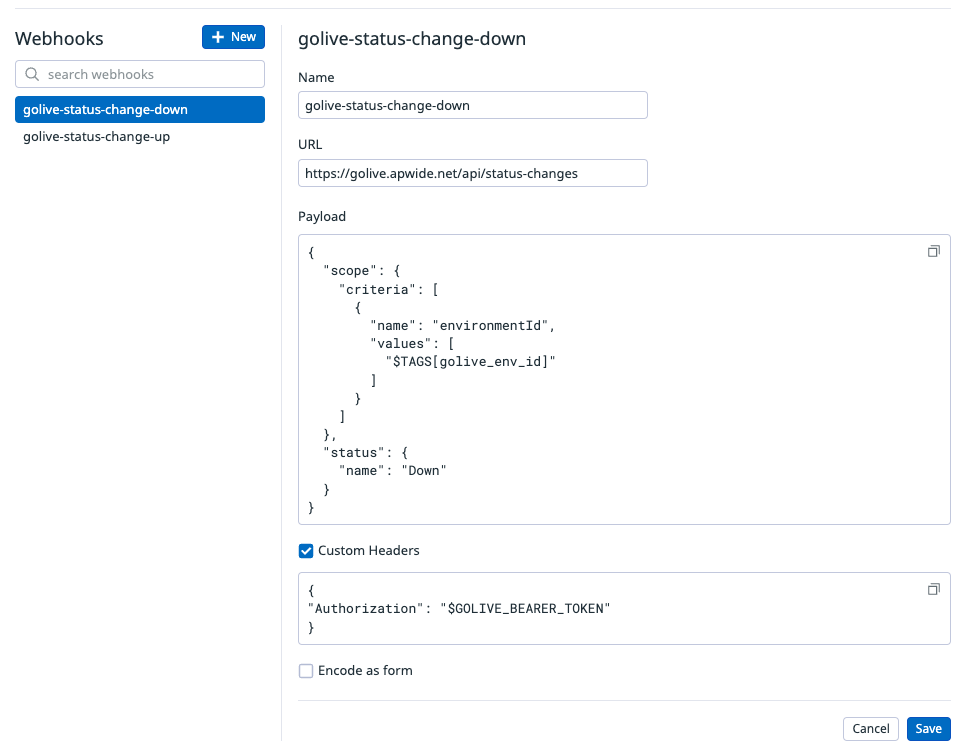The width and height of the screenshot is (967, 753).
Task: Select golive-status-change-up webhook in list
Action: tap(96, 137)
